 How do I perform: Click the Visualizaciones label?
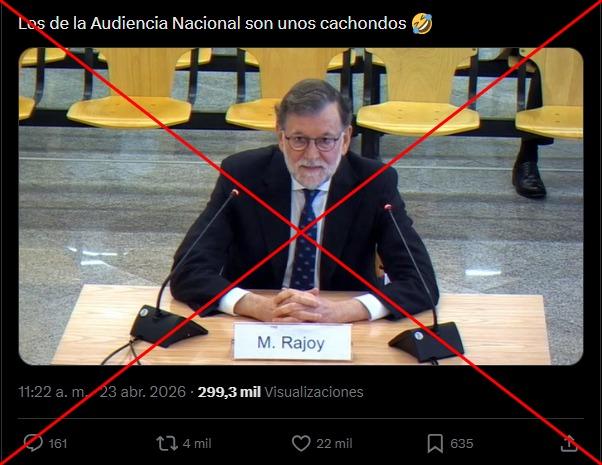314,392
